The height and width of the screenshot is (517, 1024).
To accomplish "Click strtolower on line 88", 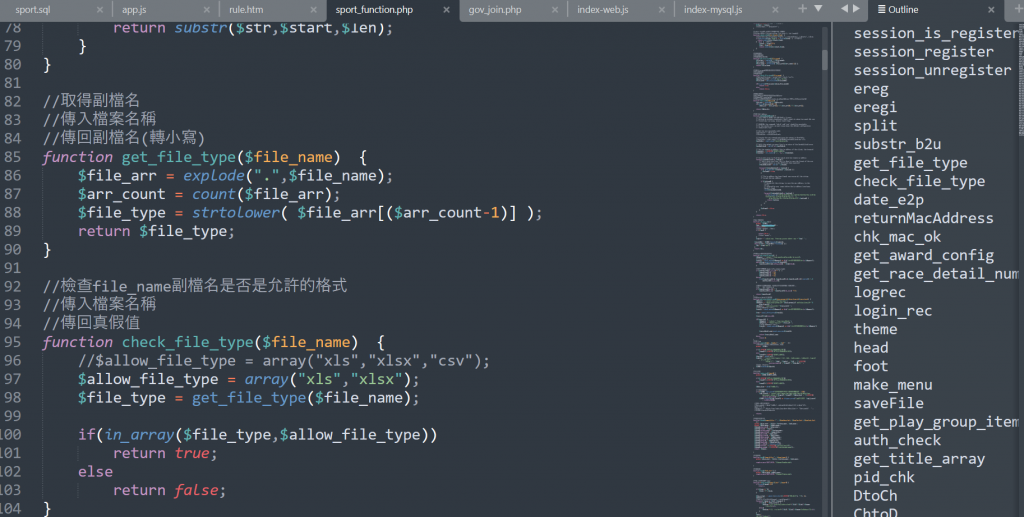I will pos(236,213).
